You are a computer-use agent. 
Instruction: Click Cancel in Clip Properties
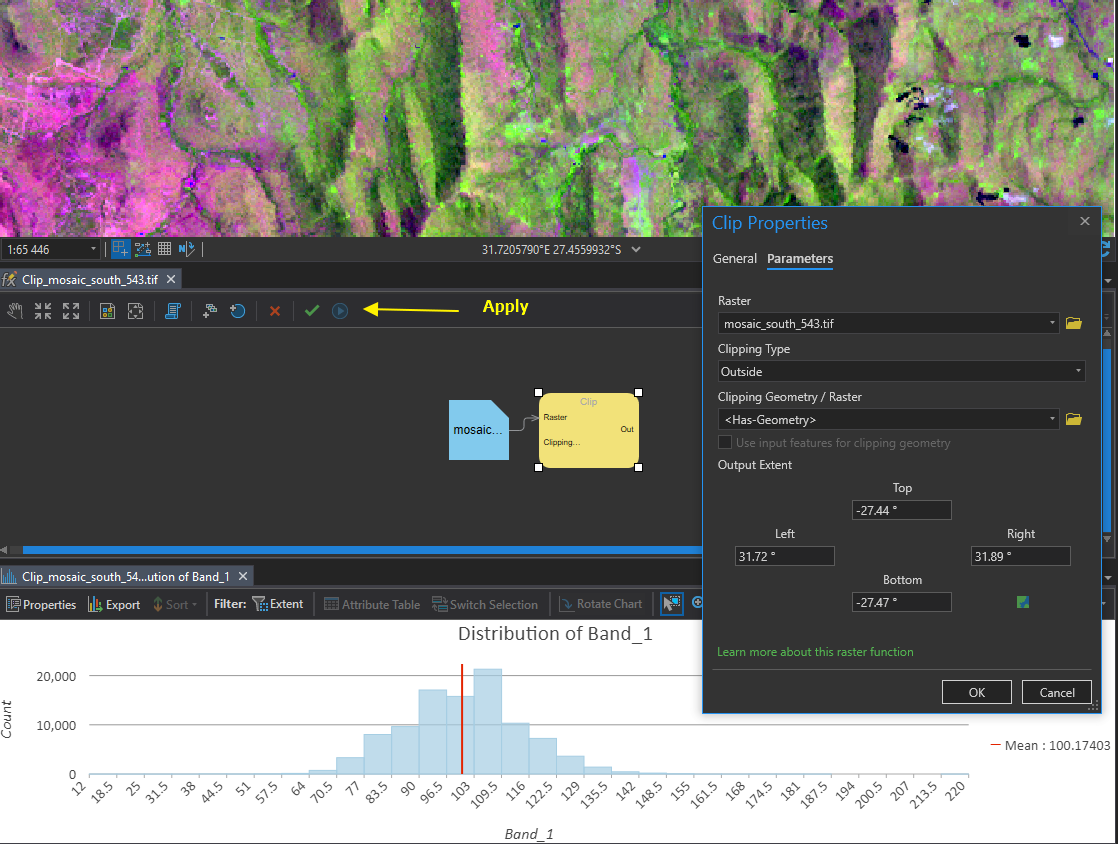click(x=1057, y=692)
